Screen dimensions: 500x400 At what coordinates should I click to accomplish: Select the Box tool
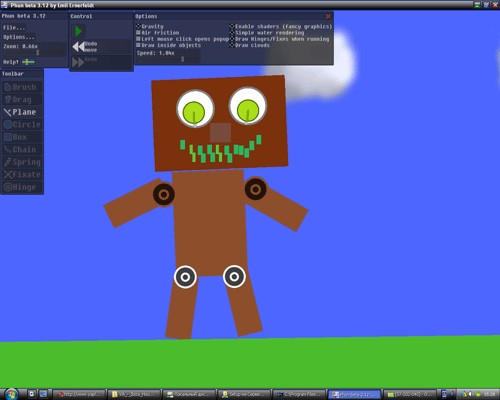[x=22, y=137]
